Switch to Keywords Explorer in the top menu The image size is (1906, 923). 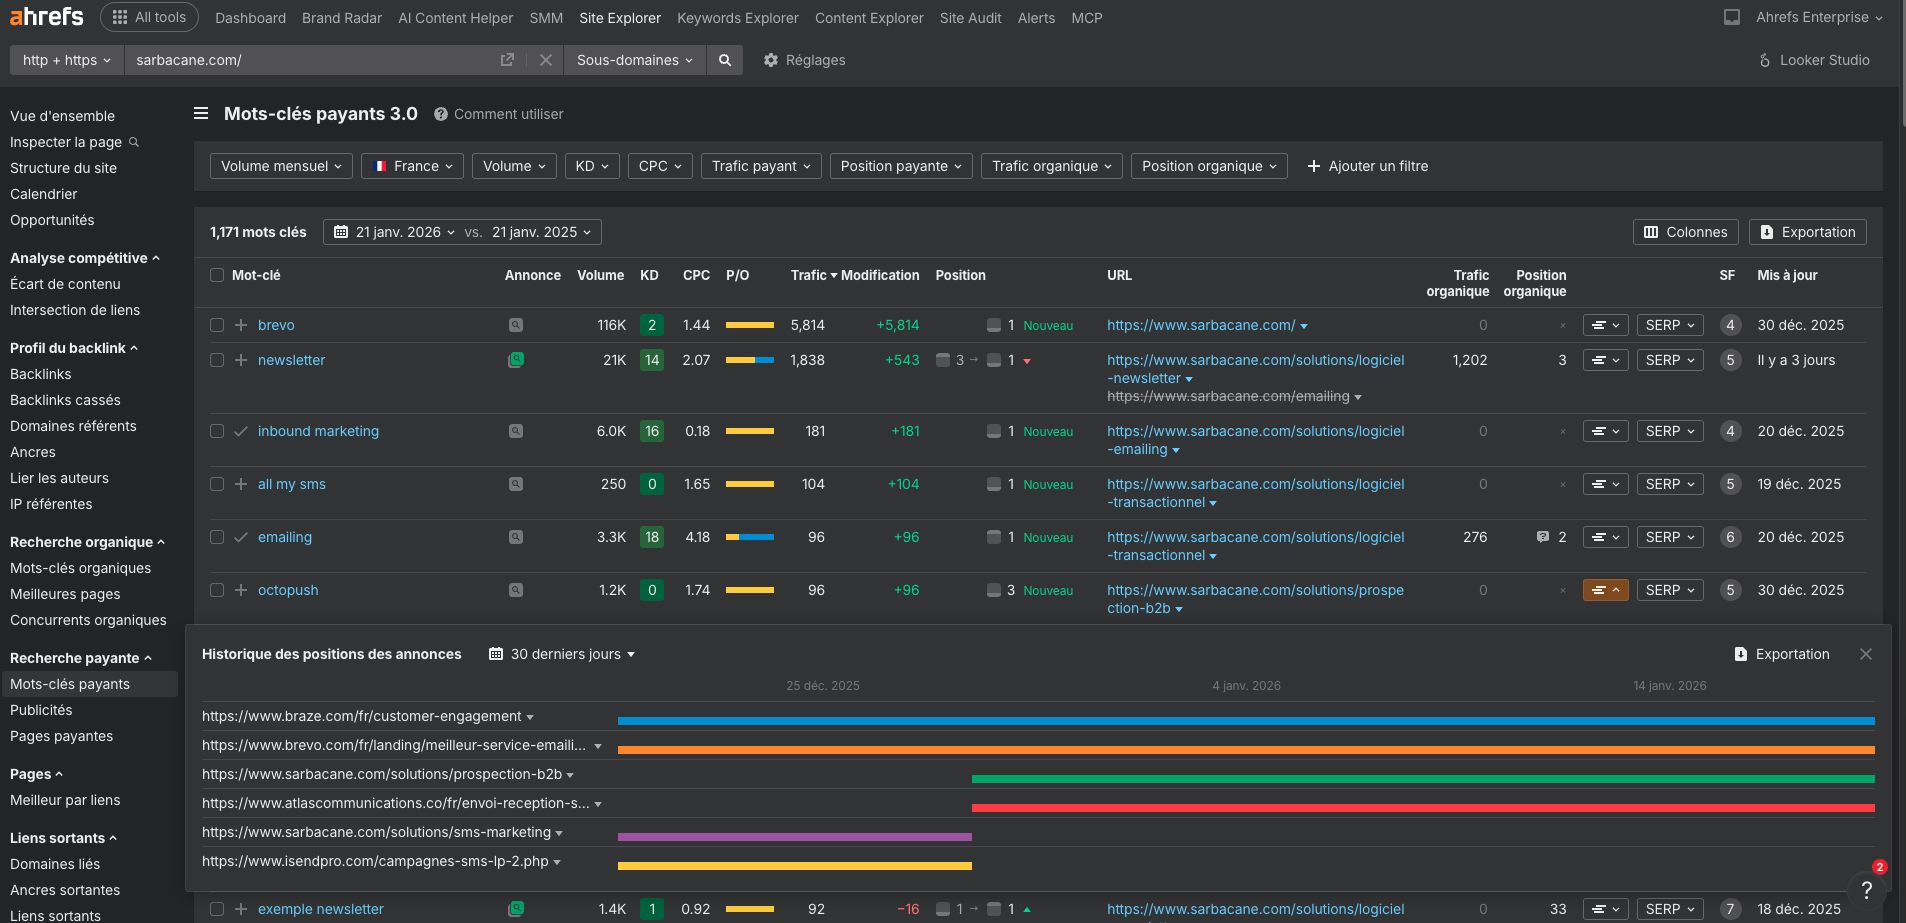point(736,18)
